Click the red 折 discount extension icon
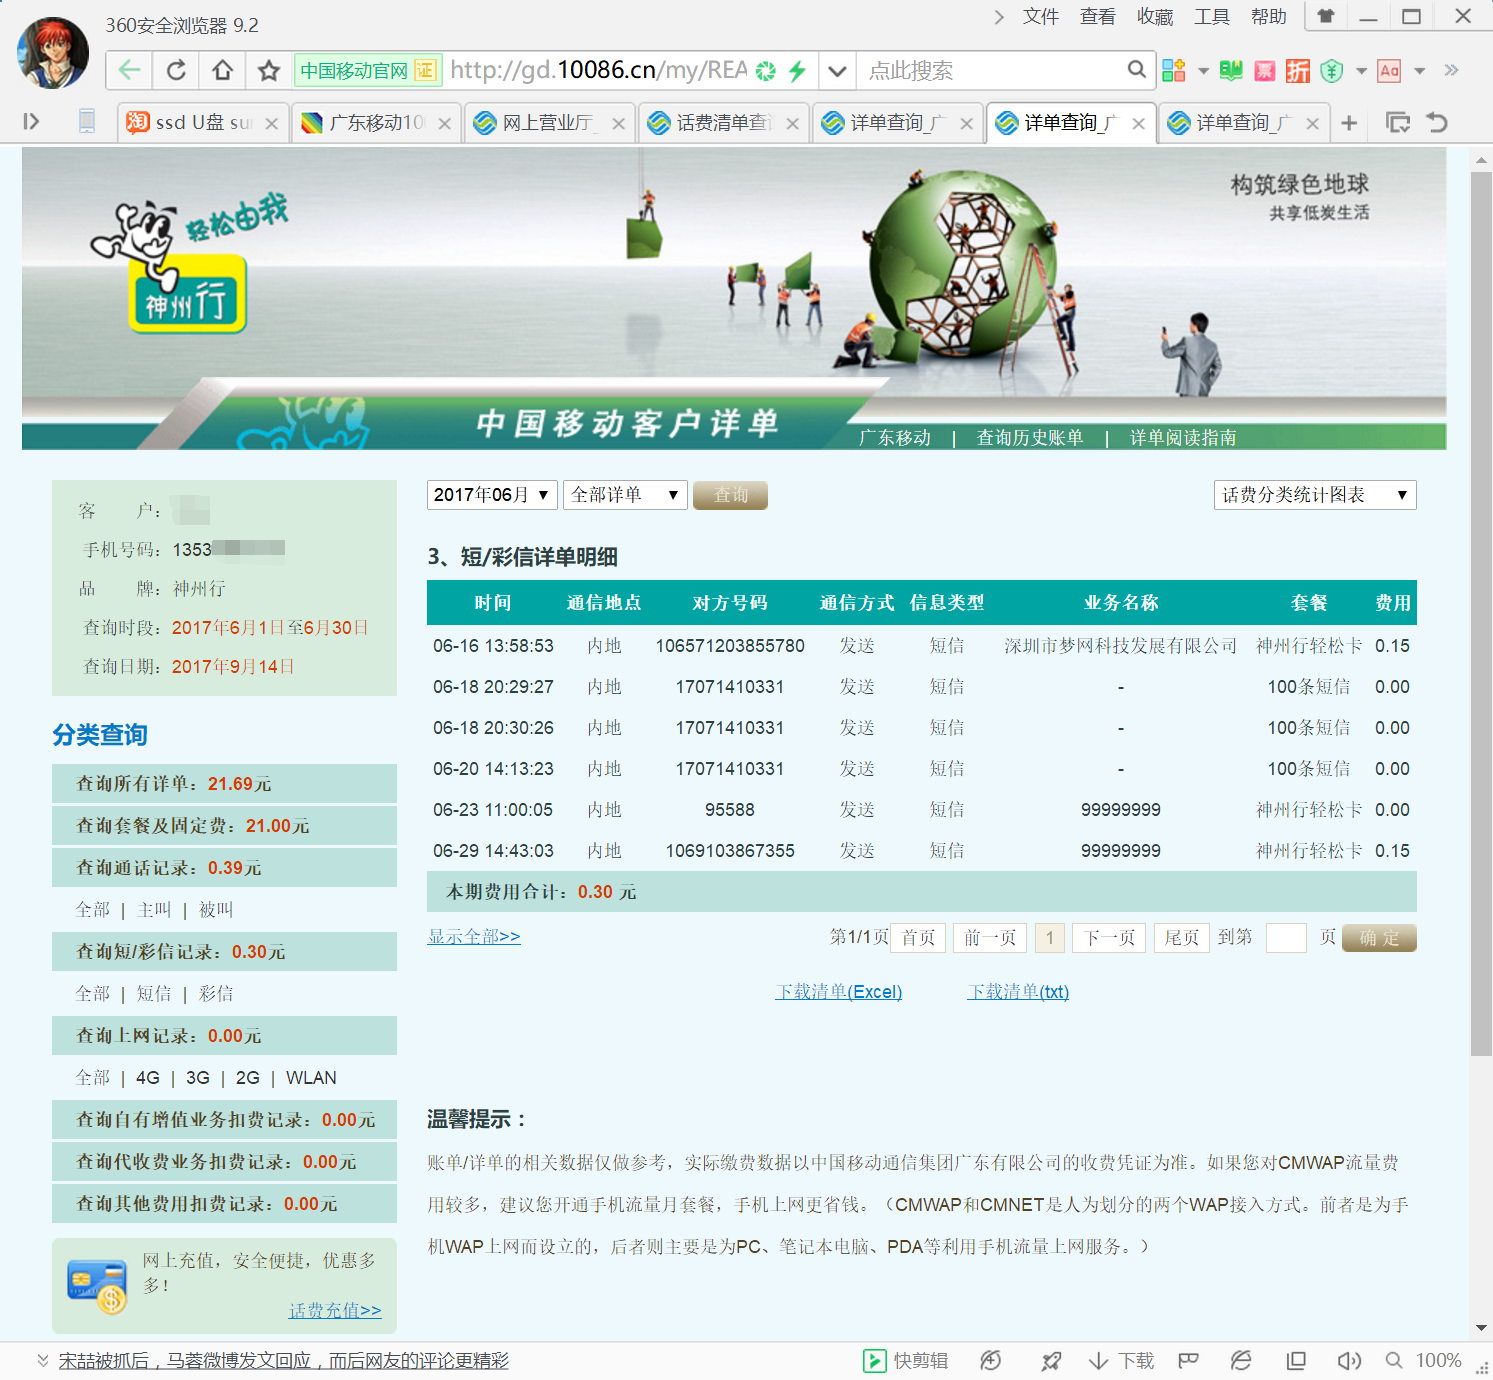Screen dimensions: 1493x1380 [x=1298, y=70]
